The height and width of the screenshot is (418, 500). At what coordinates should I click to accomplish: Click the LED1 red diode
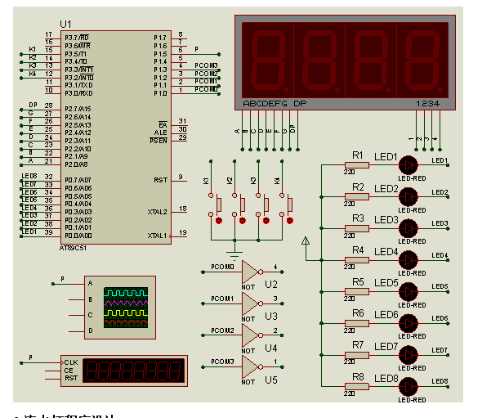pyautogui.click(x=408, y=165)
